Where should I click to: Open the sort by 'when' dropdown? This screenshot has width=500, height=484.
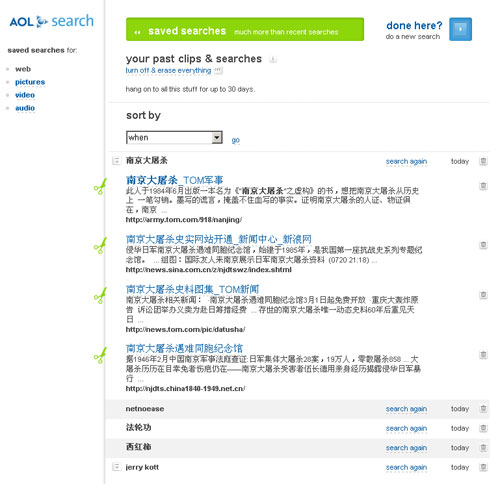click(174, 137)
